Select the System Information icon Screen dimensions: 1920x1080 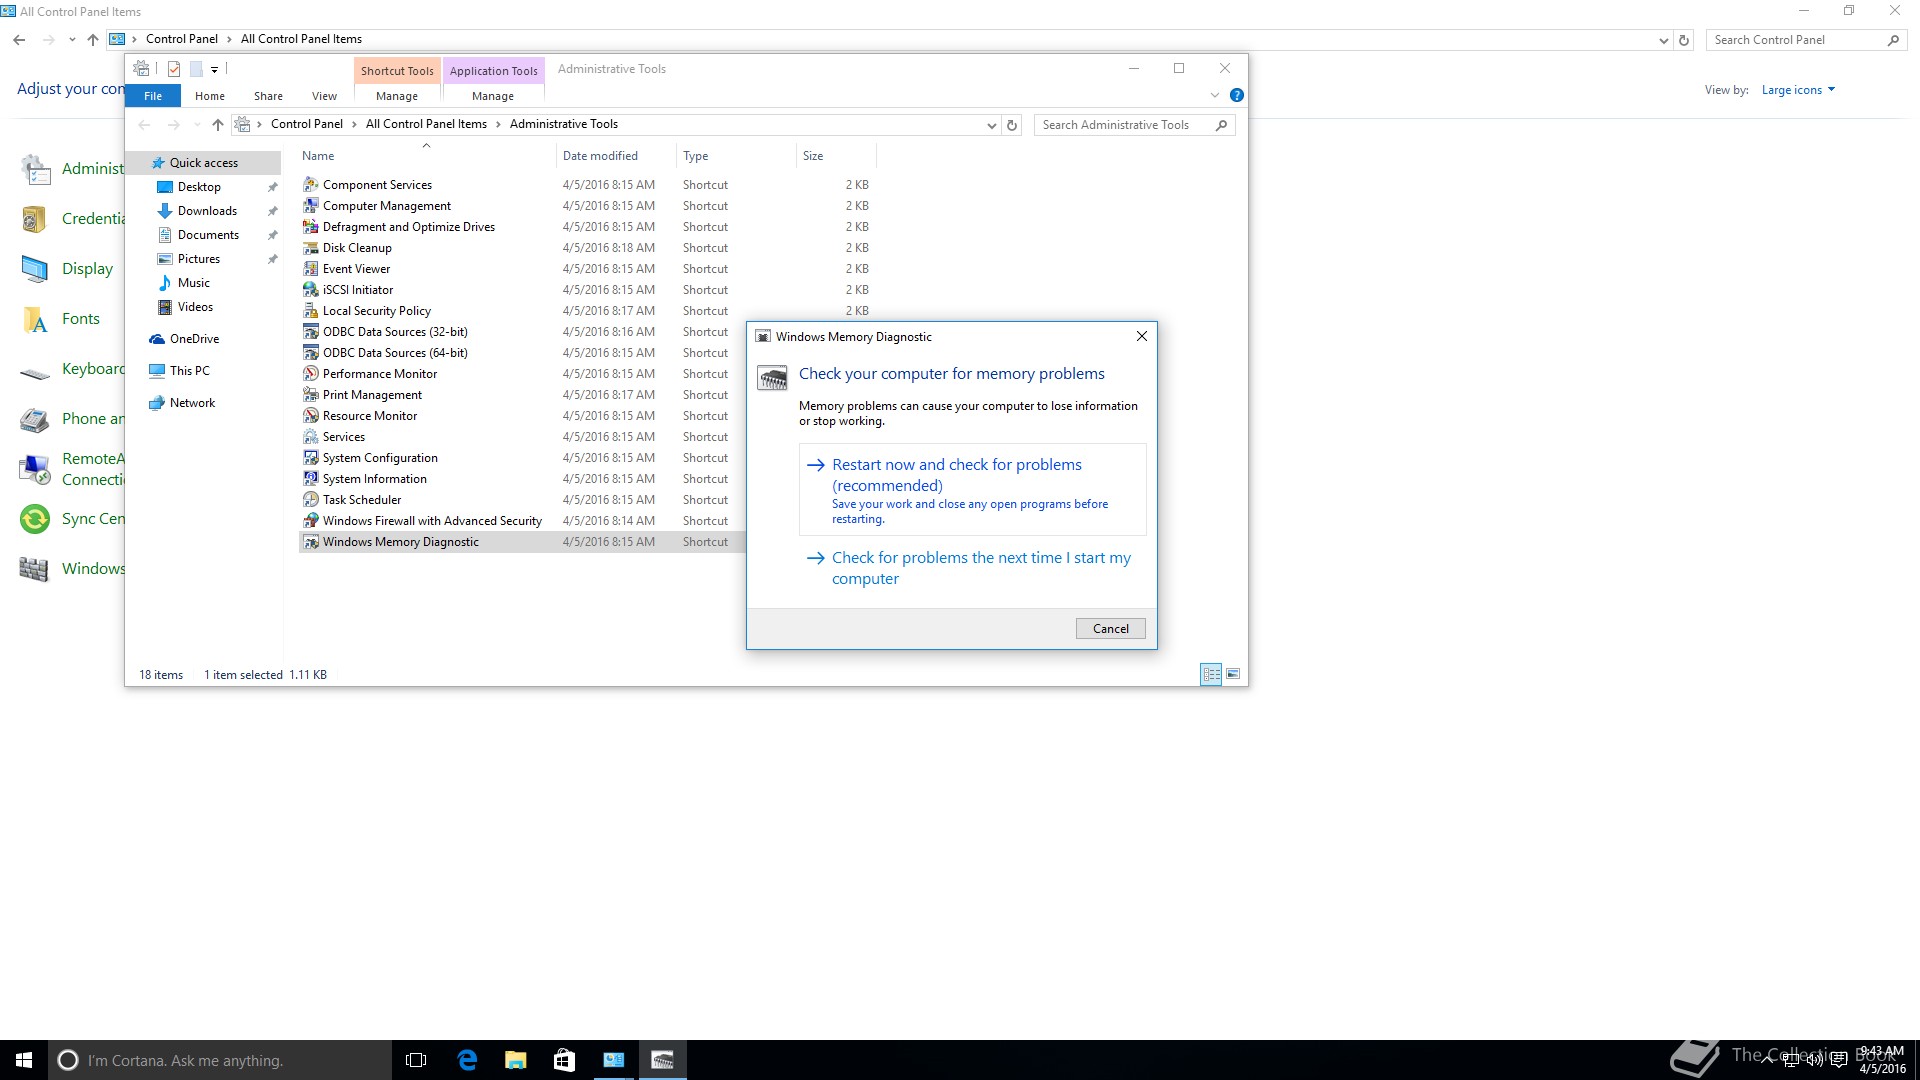pos(311,478)
